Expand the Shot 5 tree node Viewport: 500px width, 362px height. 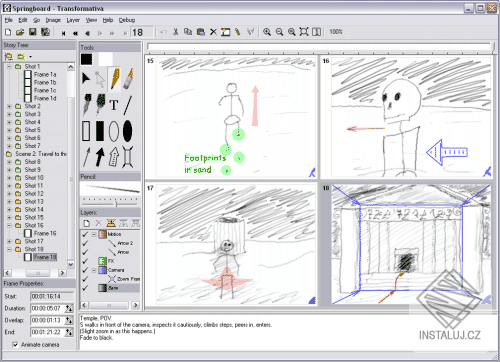coord(9,130)
